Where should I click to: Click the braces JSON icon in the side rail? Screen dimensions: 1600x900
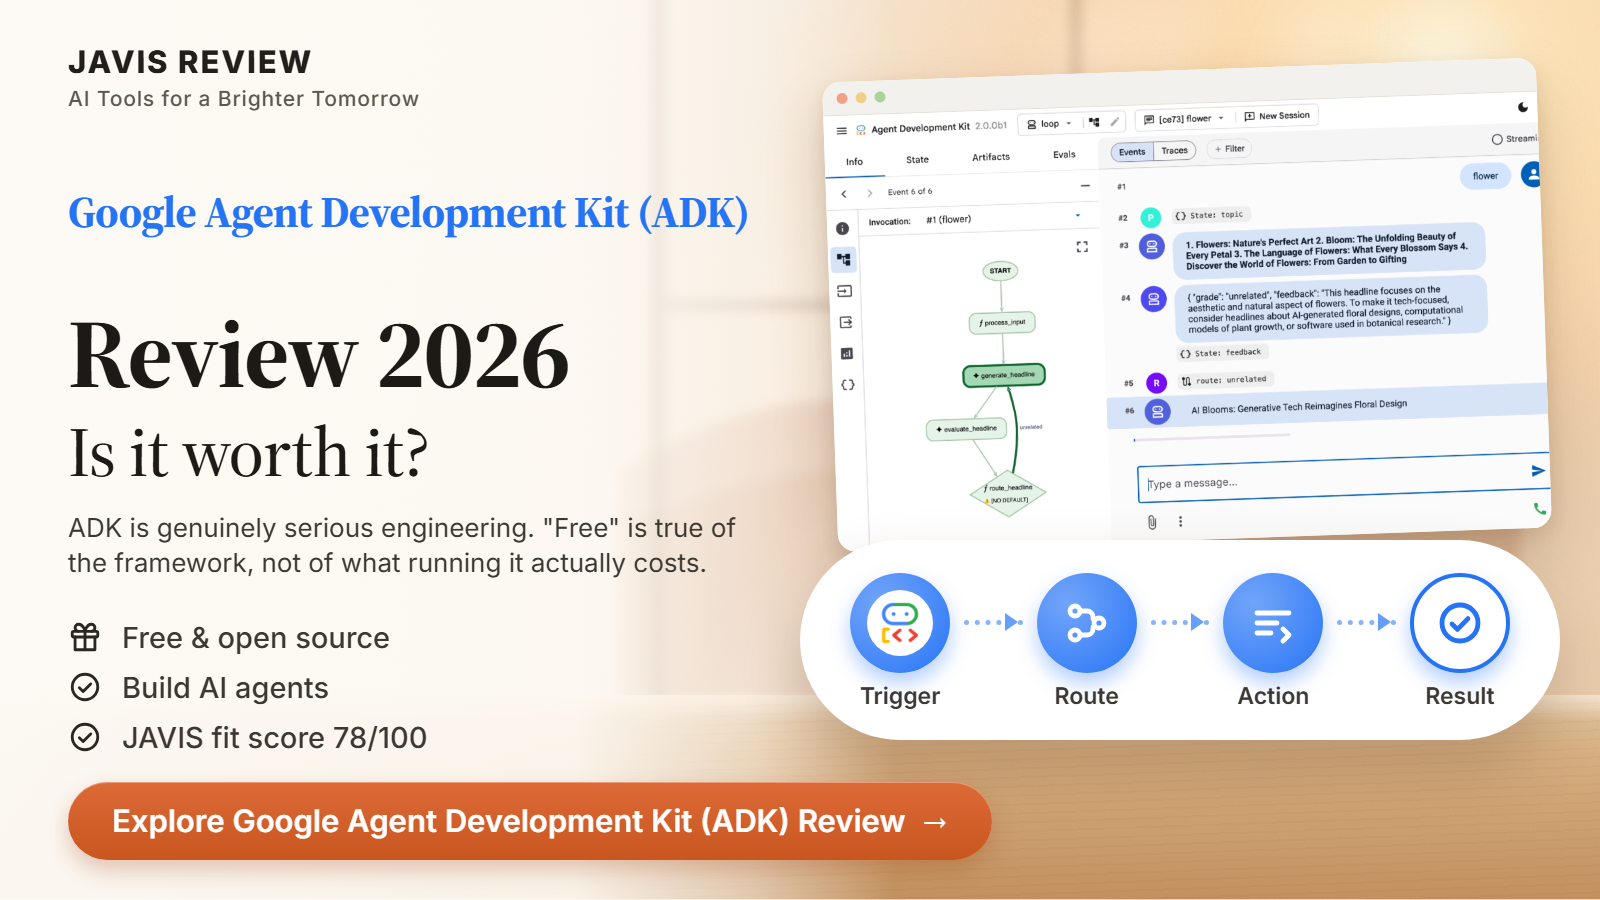848,385
